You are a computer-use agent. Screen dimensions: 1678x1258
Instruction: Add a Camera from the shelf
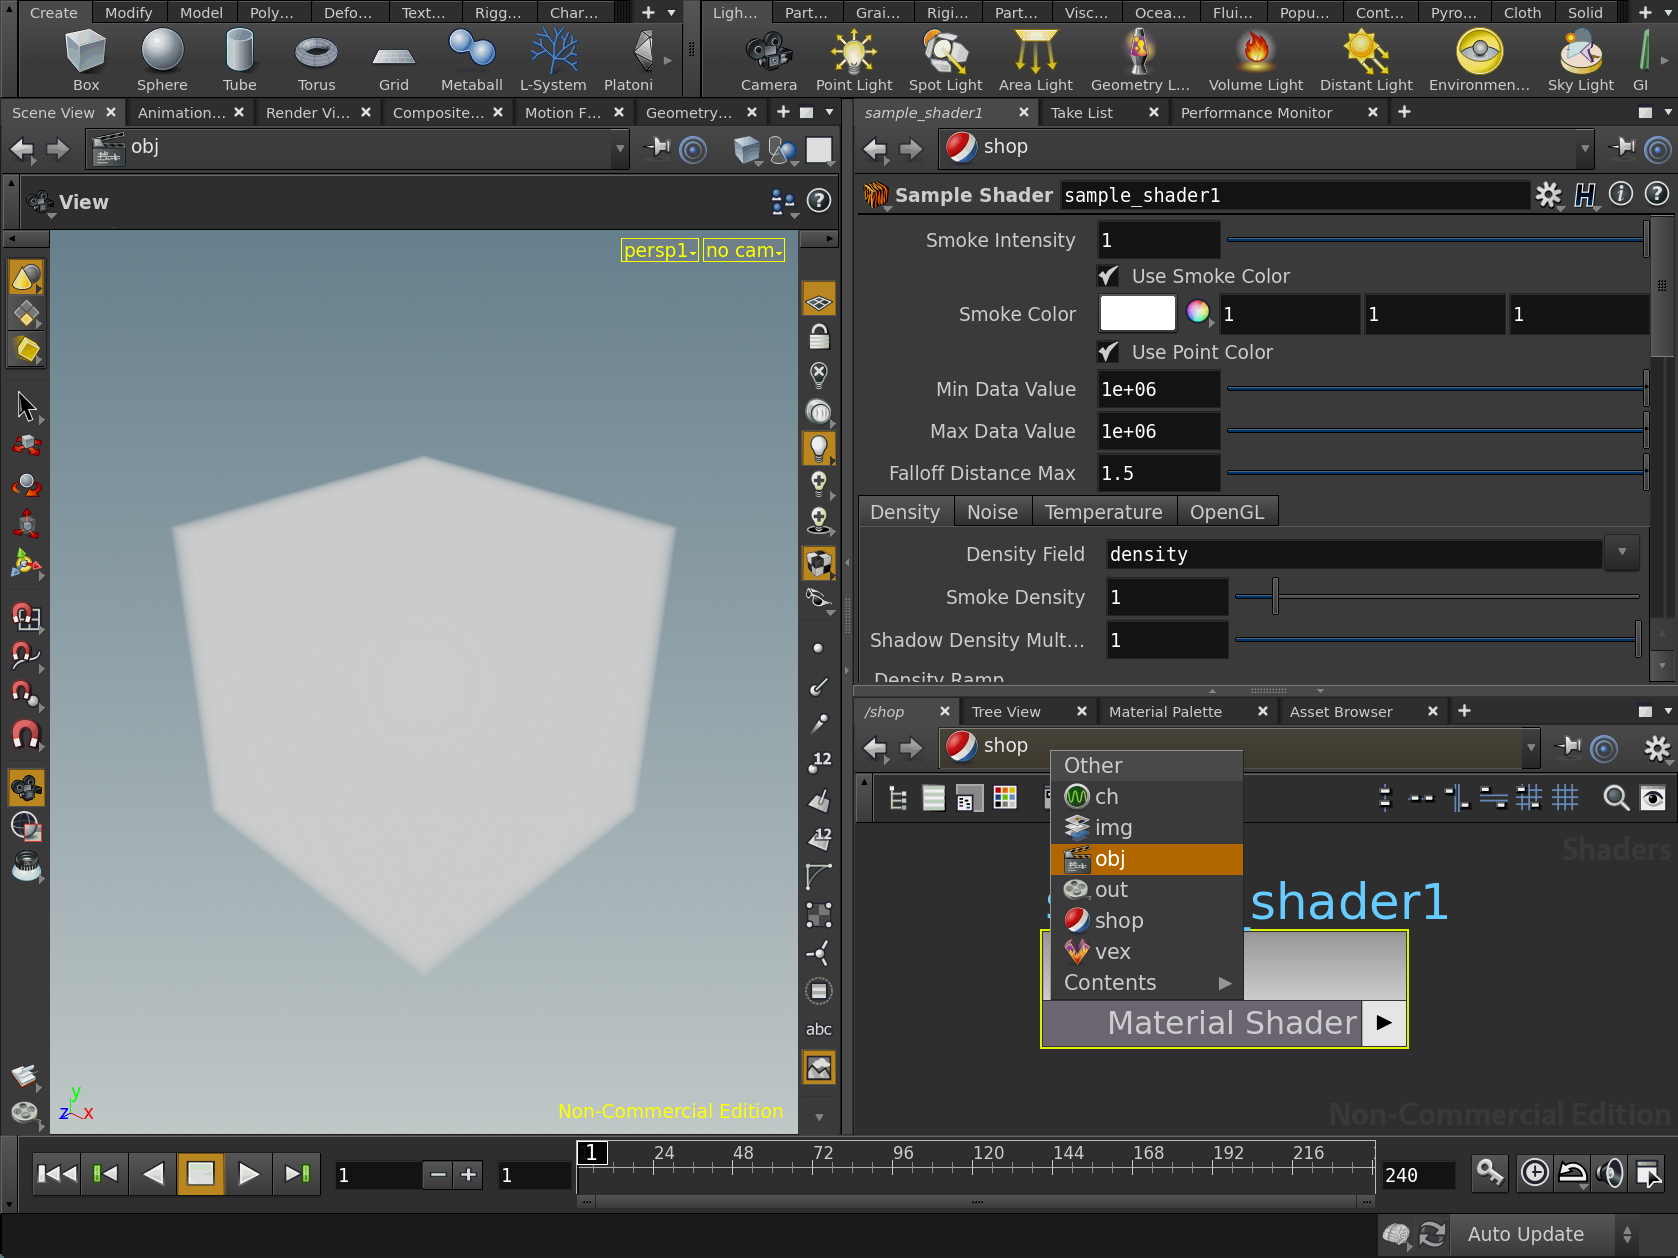768,60
